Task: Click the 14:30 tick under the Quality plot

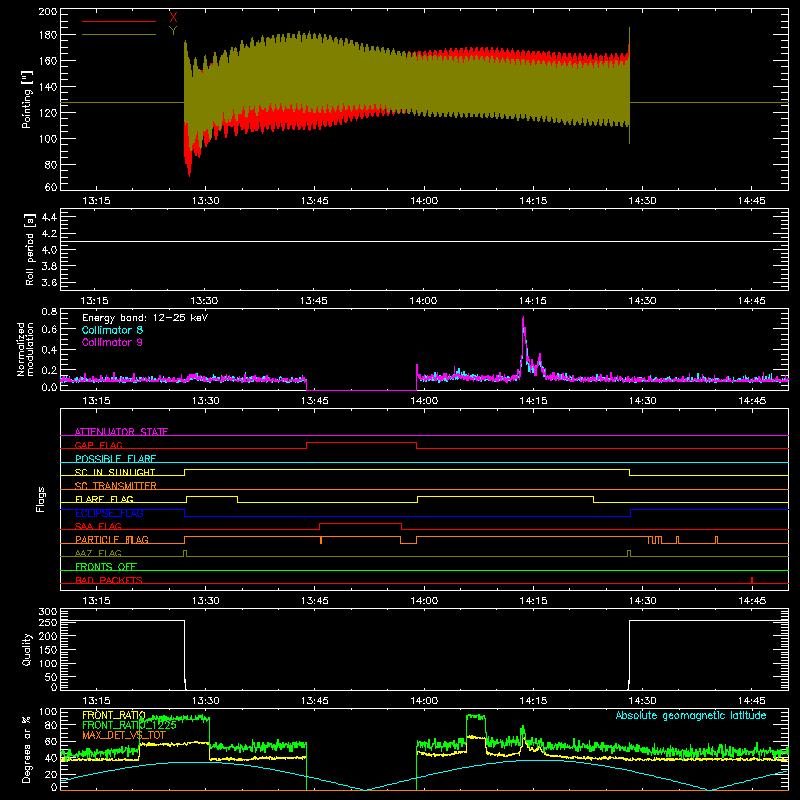Action: pos(642,701)
